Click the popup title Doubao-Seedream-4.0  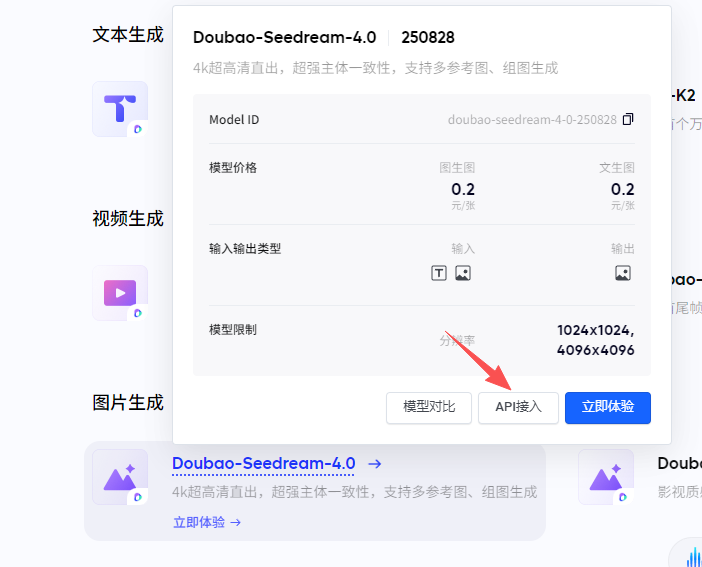(285, 38)
